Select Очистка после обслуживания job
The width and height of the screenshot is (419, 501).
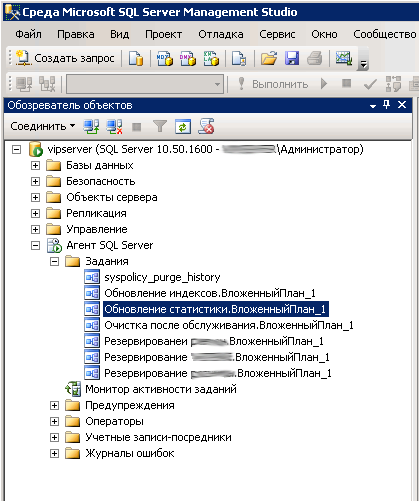[x=229, y=325]
